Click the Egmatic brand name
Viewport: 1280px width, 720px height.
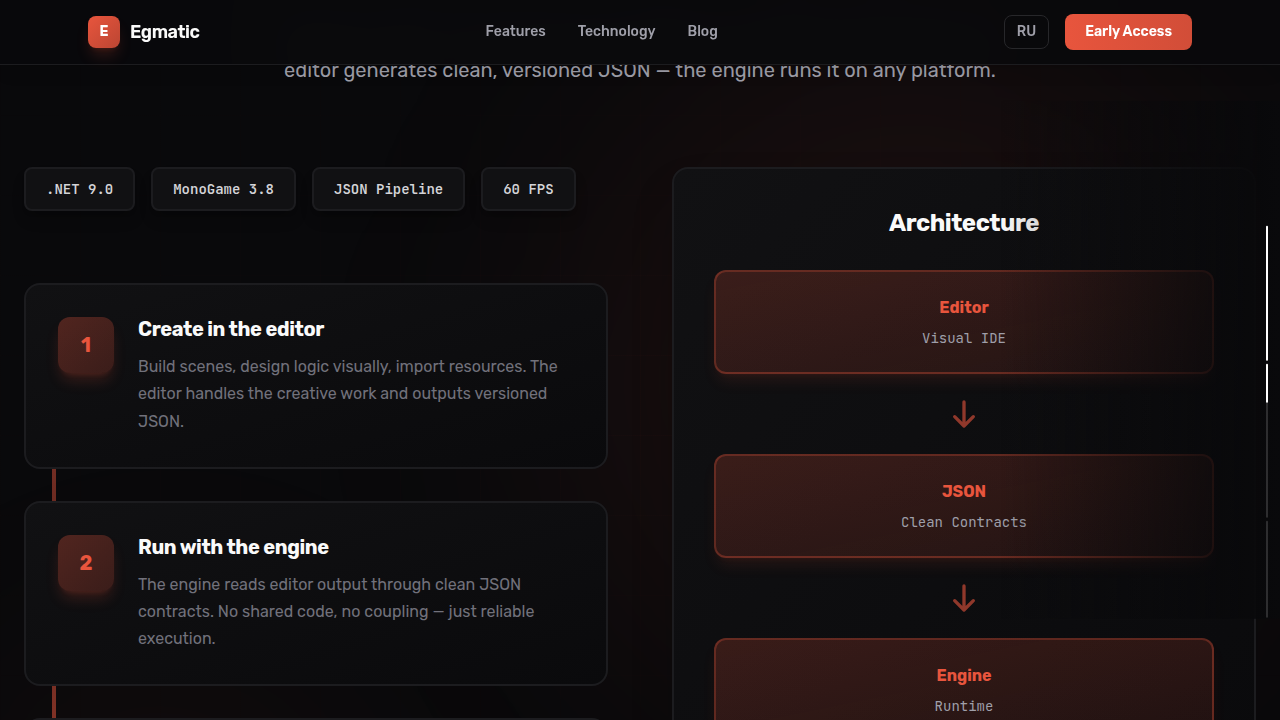pyautogui.click(x=165, y=32)
